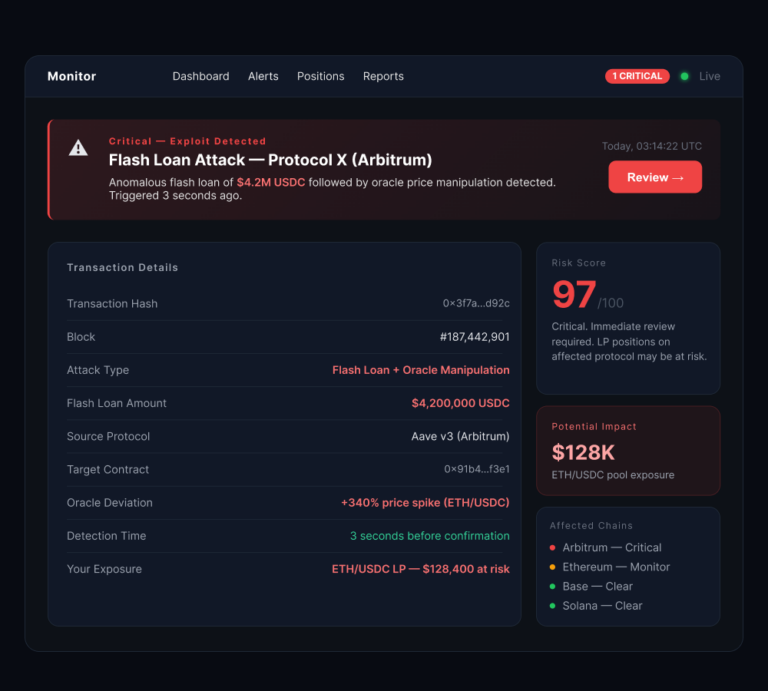This screenshot has width=768, height=691.
Task: Switch to the Alerts tab
Action: [263, 76]
